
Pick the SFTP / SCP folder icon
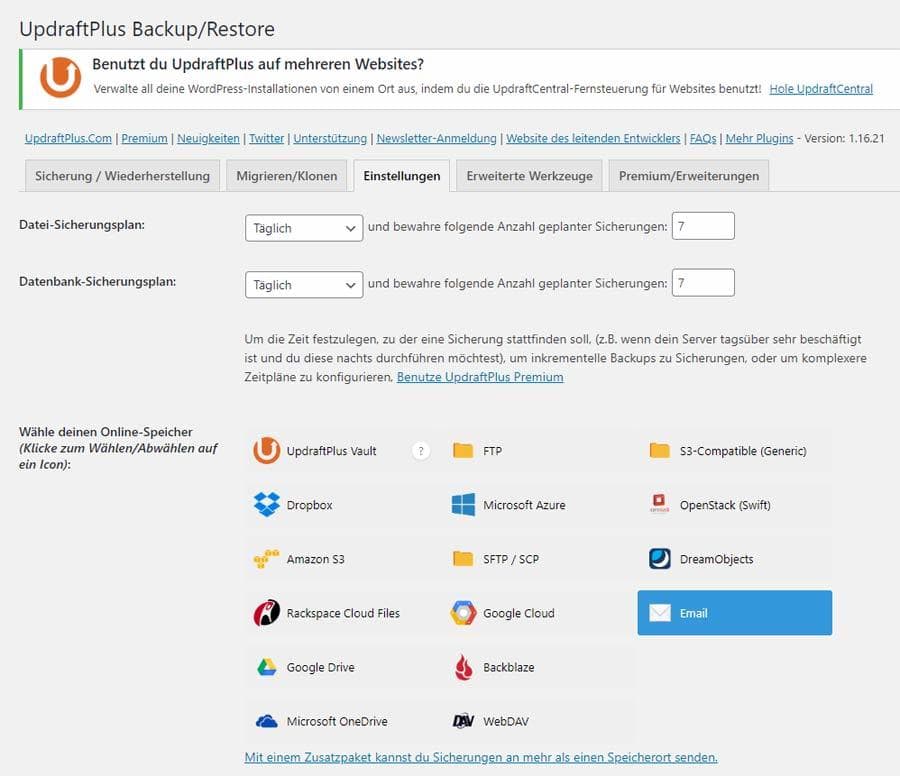tap(463, 558)
